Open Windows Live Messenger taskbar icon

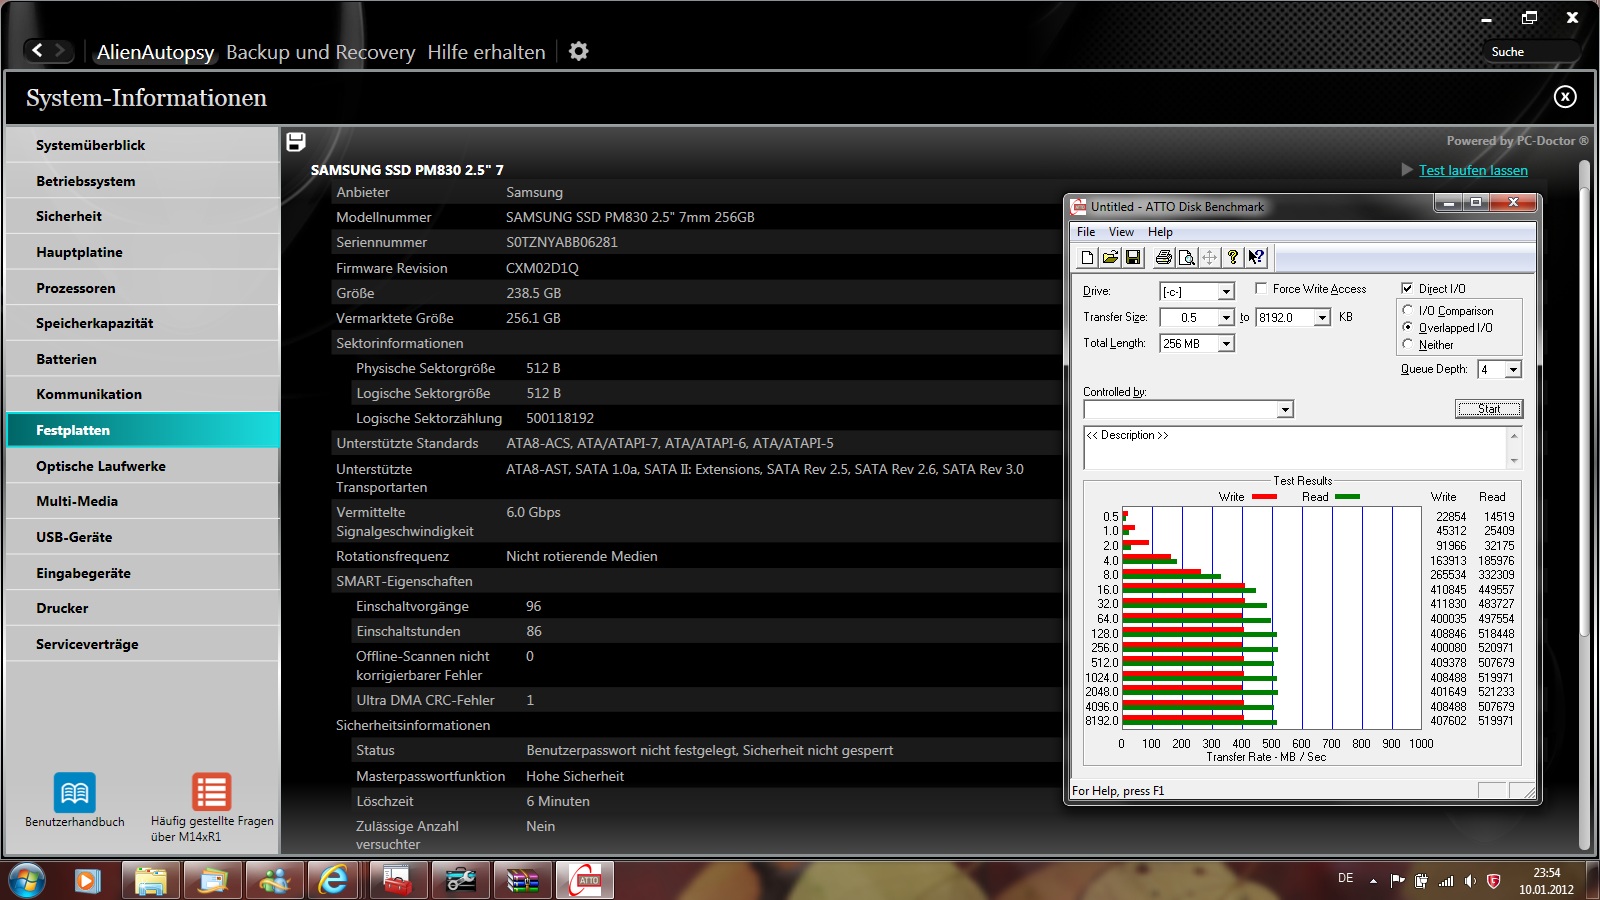275,881
